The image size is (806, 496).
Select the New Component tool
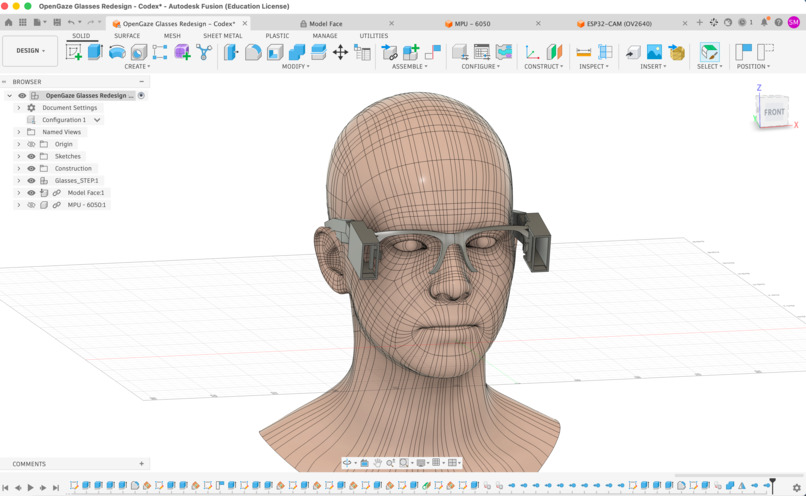[x=411, y=52]
